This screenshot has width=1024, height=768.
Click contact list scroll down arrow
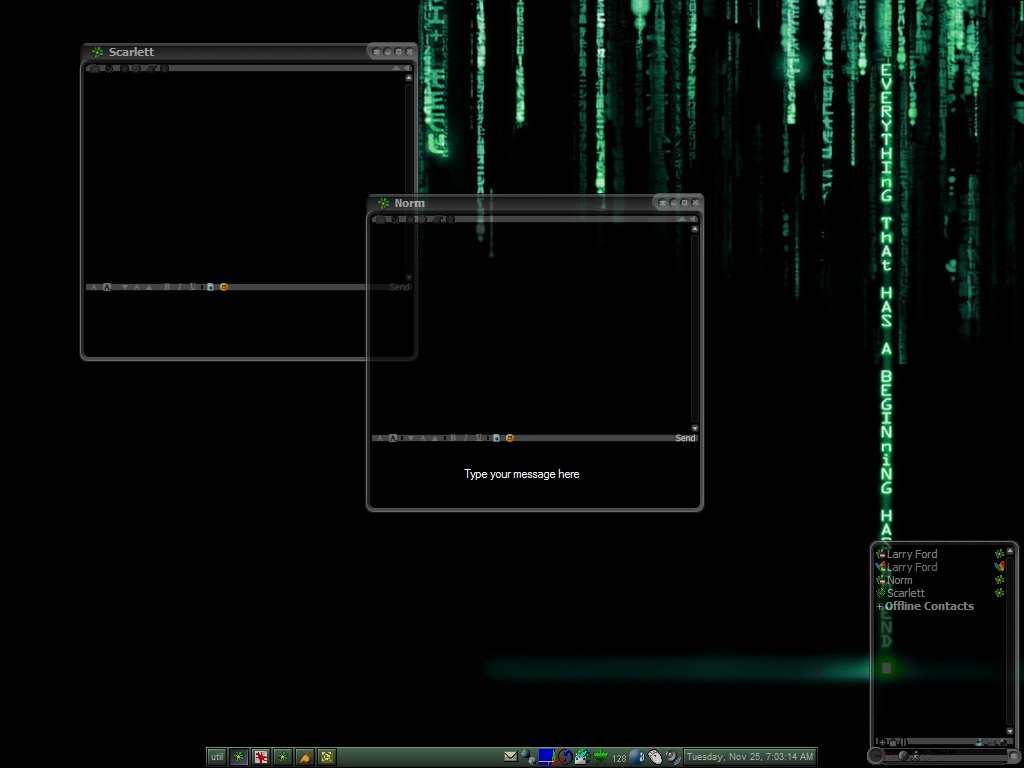coord(1010,731)
